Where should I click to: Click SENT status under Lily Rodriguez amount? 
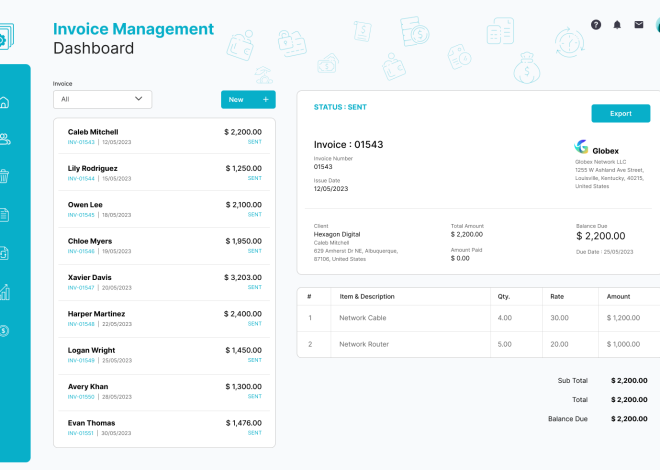[255, 178]
